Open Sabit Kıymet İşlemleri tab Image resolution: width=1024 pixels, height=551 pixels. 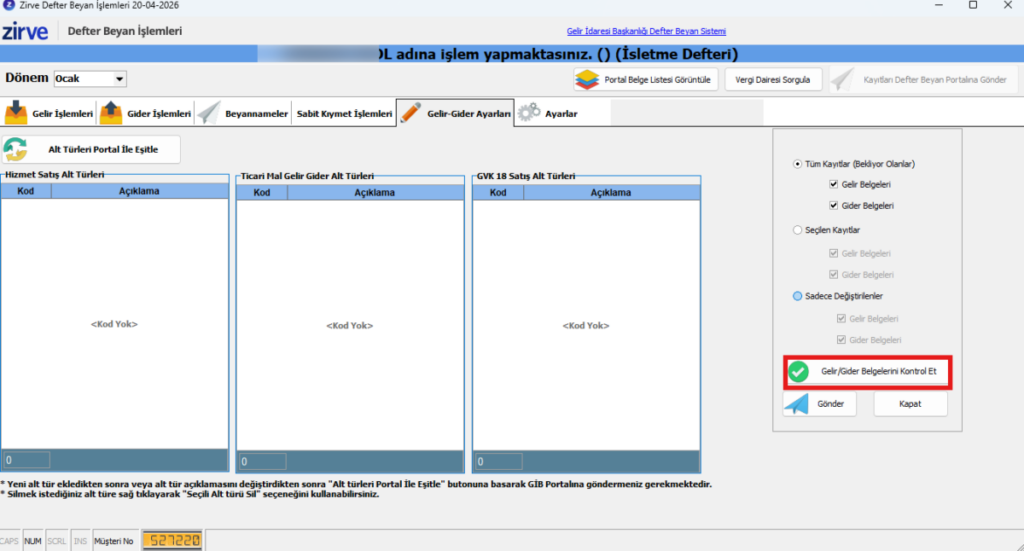[x=344, y=113]
